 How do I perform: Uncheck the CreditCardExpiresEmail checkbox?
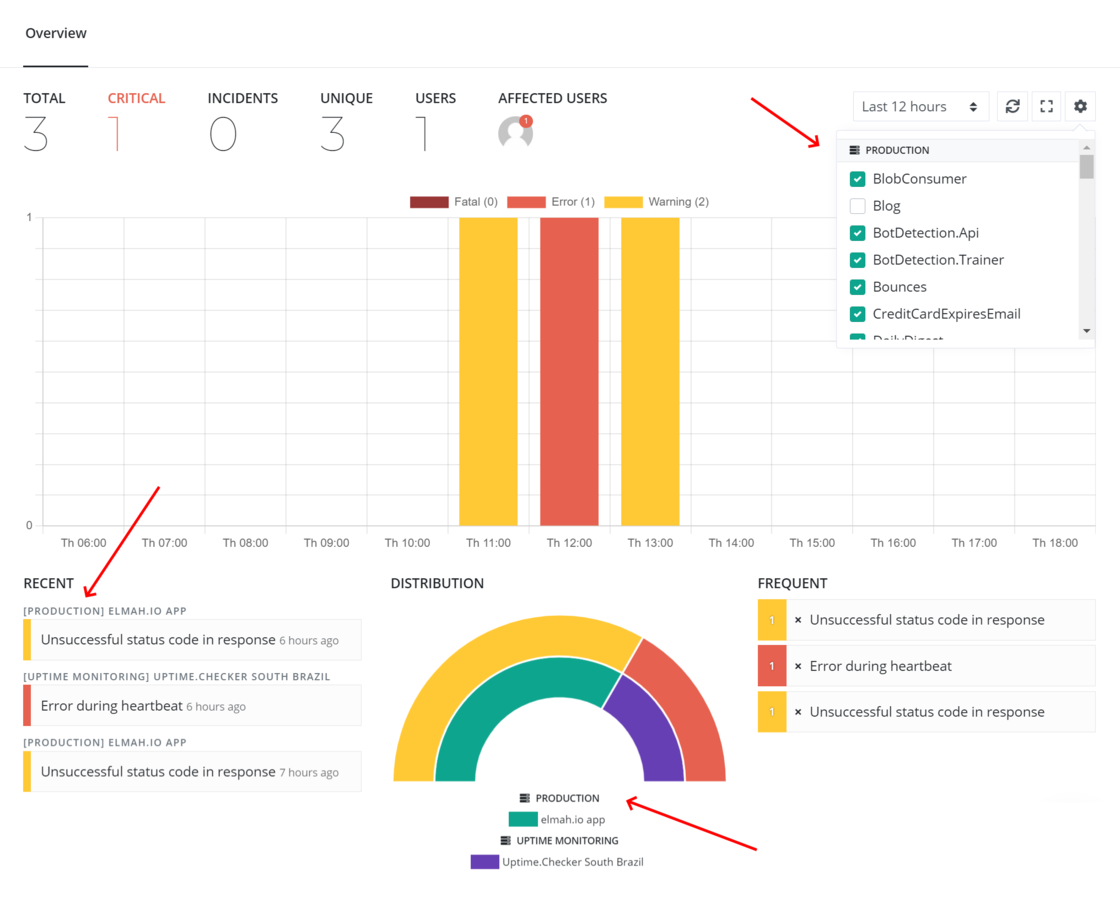(858, 314)
